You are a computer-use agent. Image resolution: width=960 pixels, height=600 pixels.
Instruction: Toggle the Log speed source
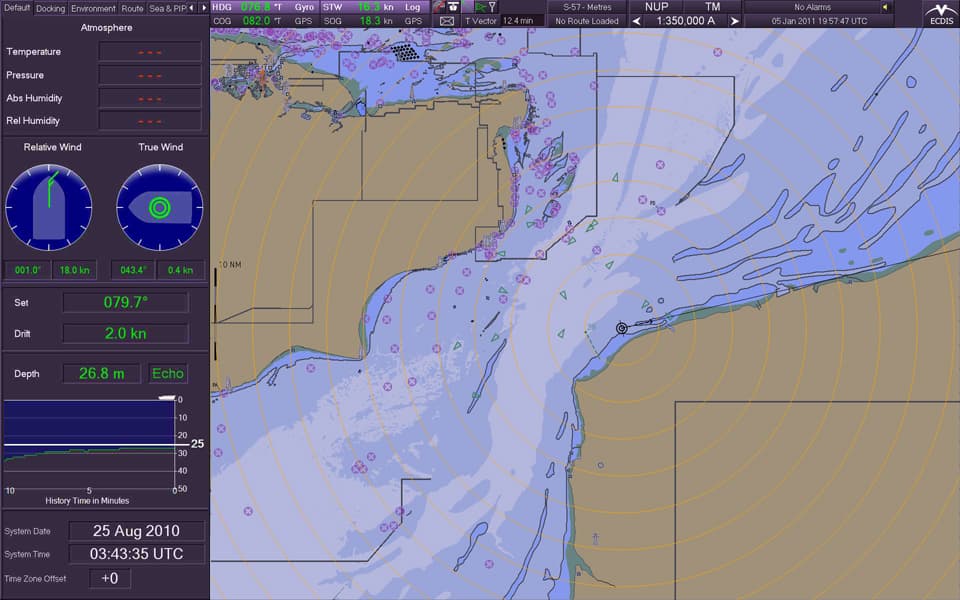pyautogui.click(x=412, y=7)
